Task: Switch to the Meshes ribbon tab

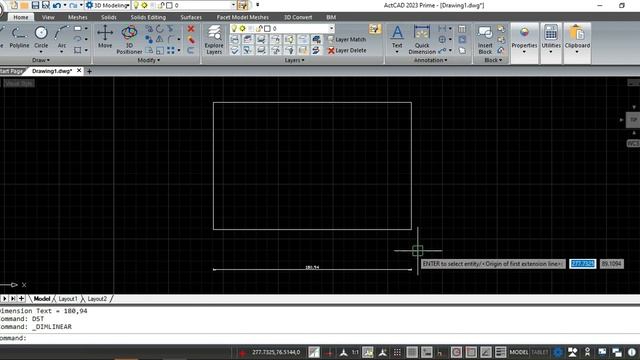Action: [78, 17]
